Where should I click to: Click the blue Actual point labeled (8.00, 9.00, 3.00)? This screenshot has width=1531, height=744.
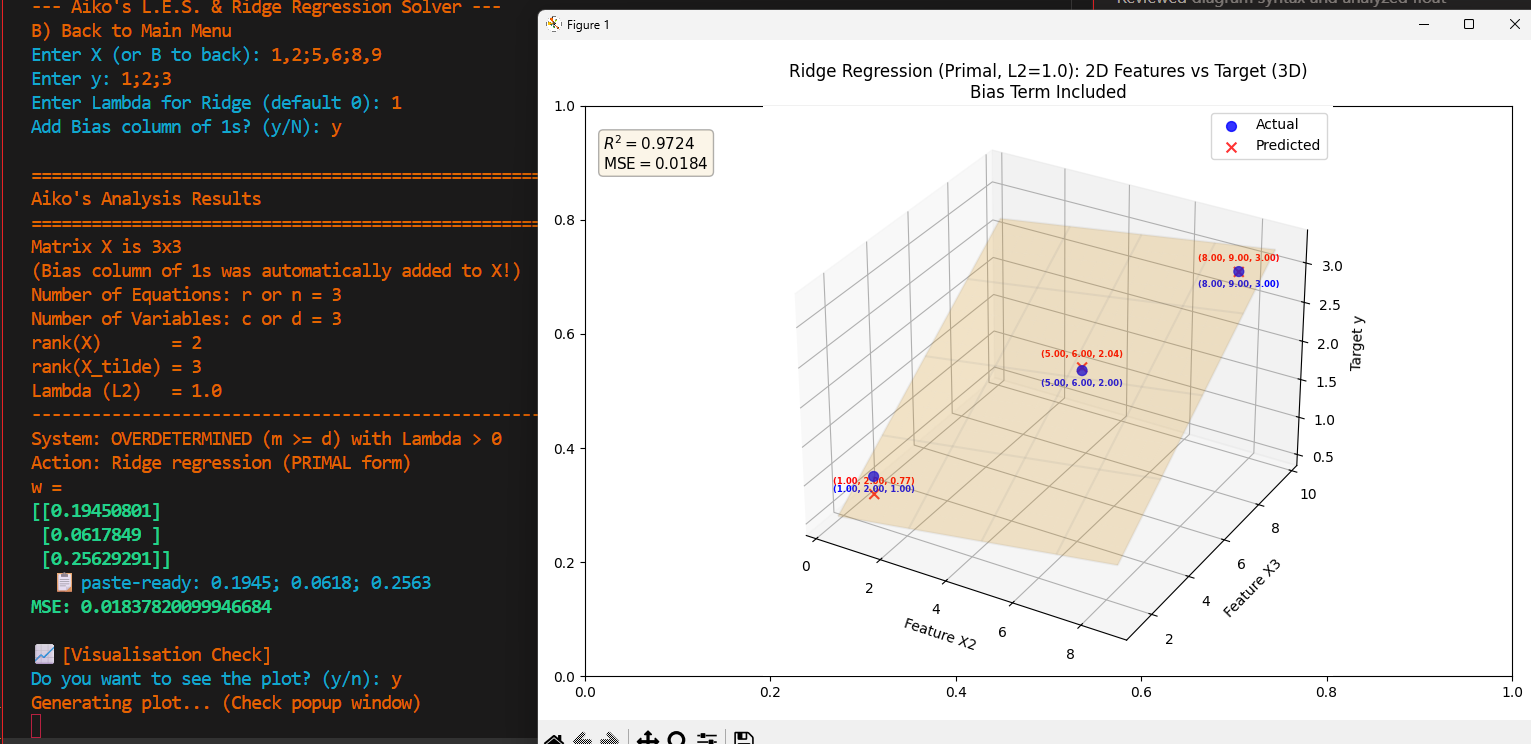[x=1239, y=271]
